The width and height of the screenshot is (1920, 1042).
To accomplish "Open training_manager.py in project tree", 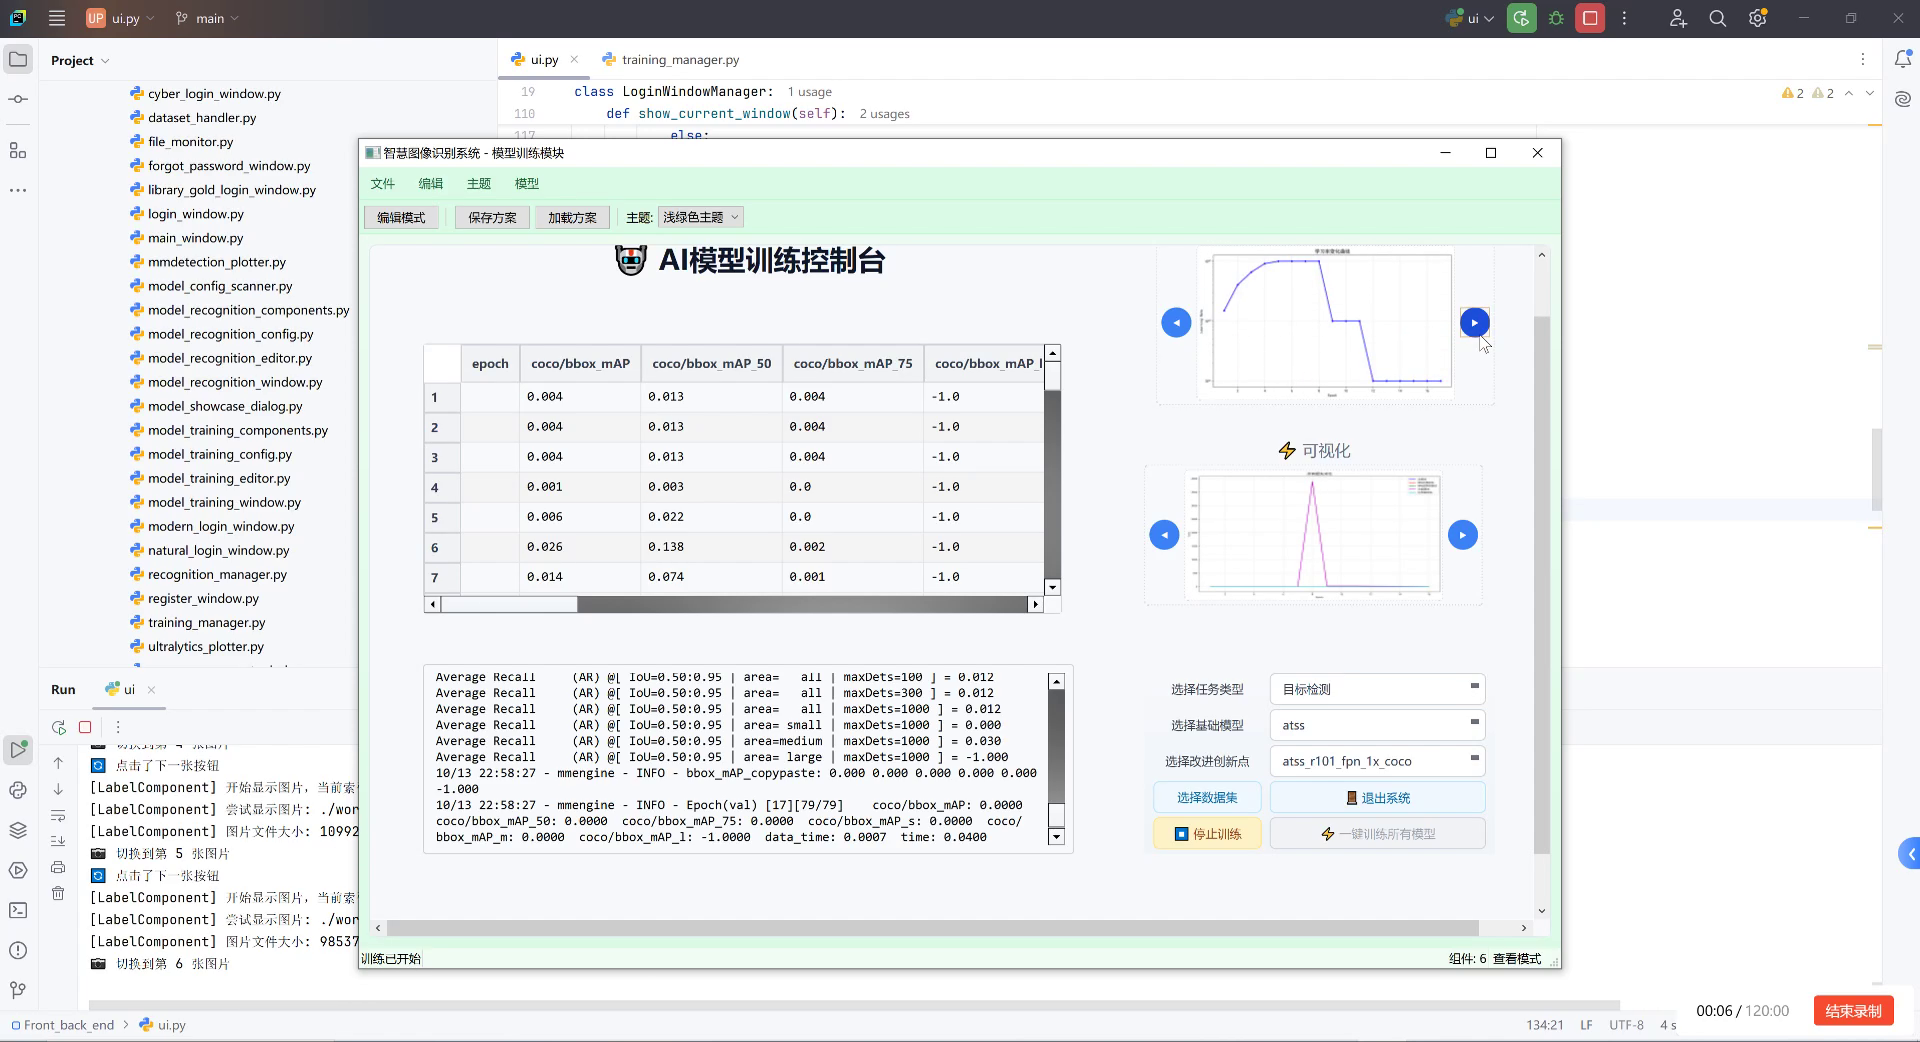I will (206, 622).
